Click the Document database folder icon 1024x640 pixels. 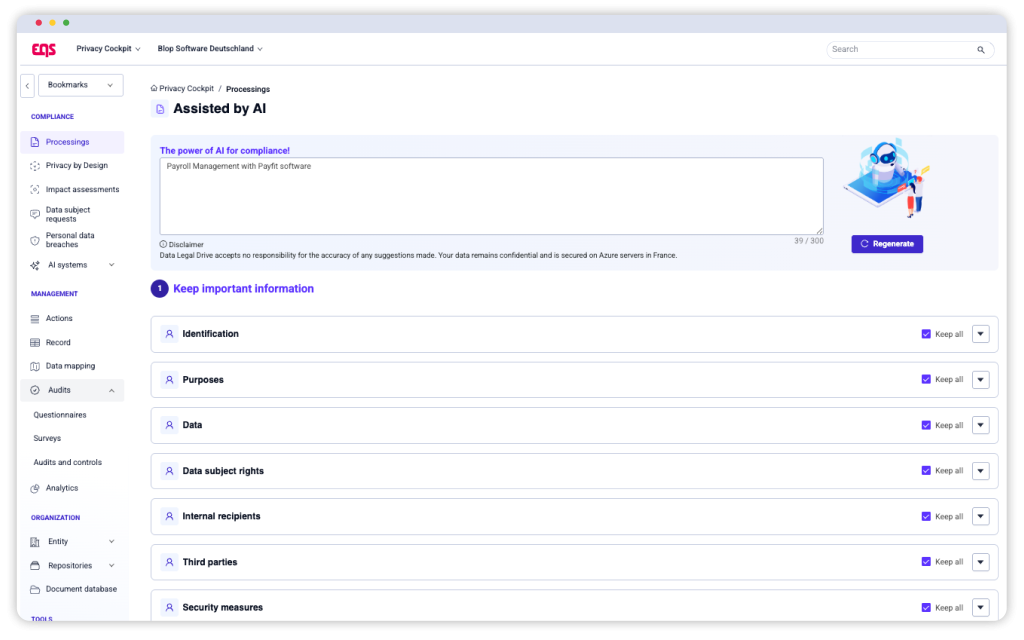tap(35, 589)
